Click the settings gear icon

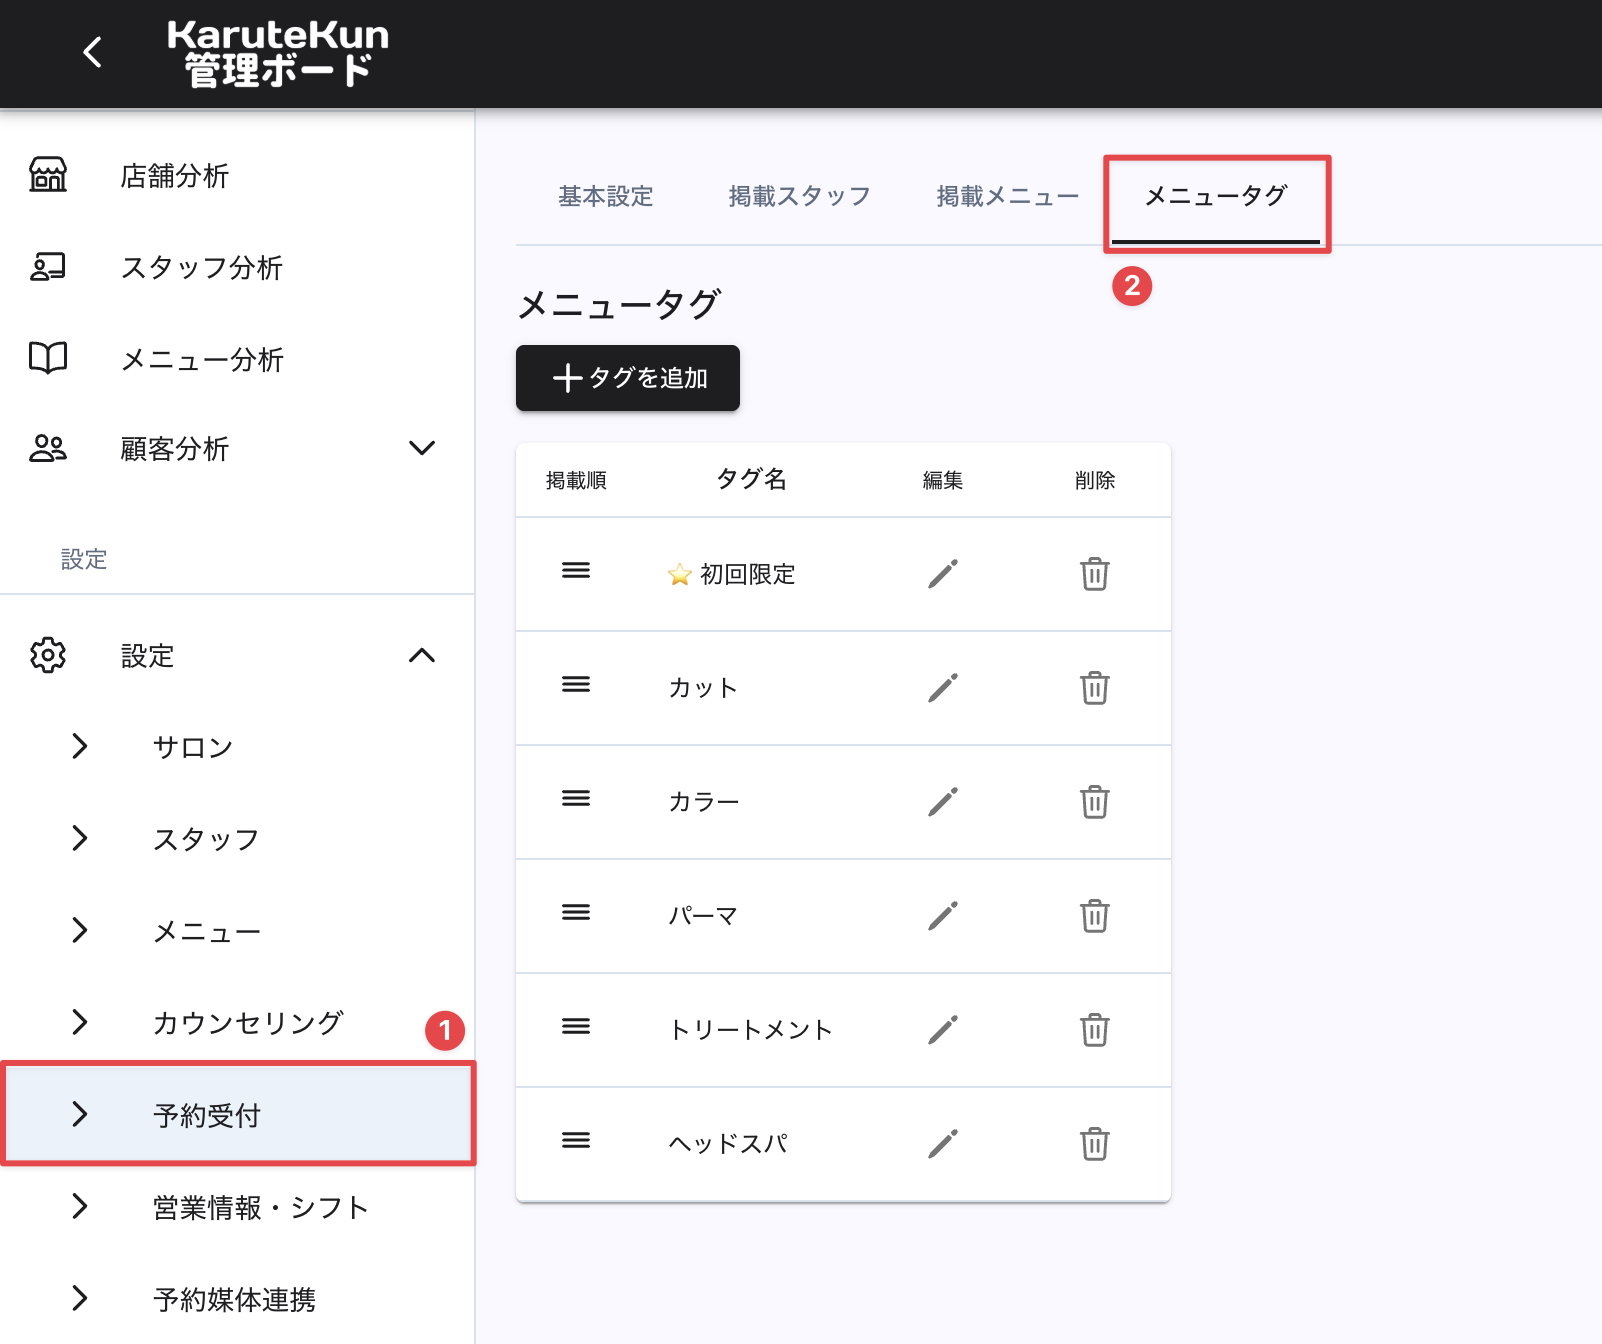tap(48, 656)
